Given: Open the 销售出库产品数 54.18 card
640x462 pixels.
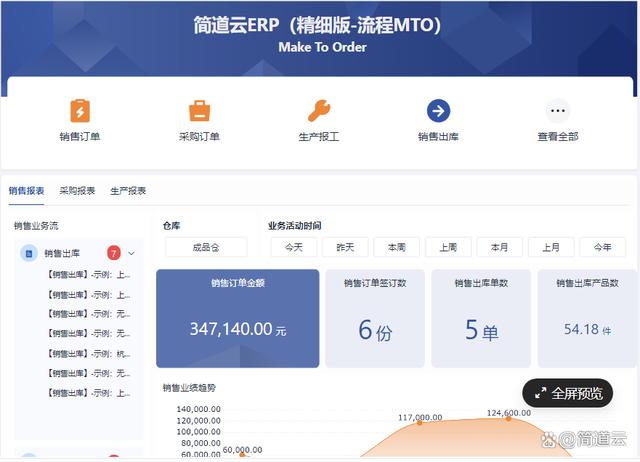Looking at the screenshot, I should 587,318.
